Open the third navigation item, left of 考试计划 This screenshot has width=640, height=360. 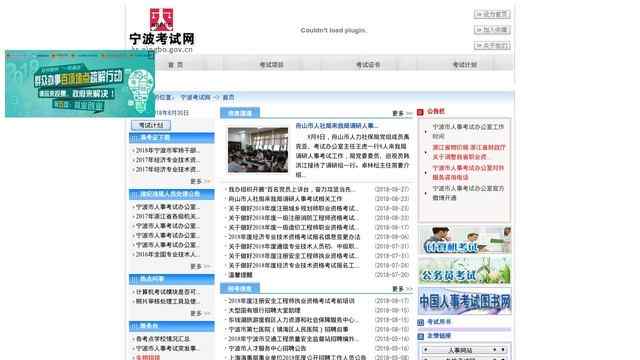368,64
